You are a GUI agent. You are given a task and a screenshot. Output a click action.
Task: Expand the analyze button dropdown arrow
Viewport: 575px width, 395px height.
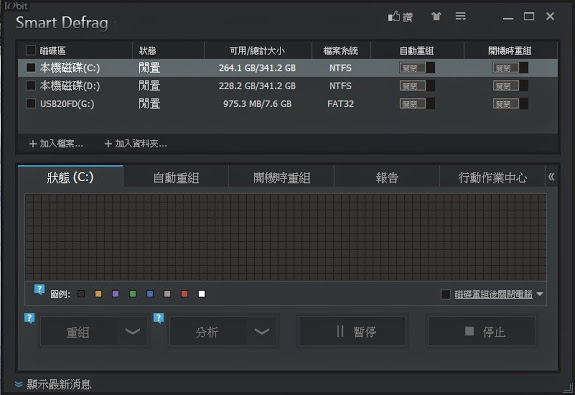pyautogui.click(x=261, y=332)
